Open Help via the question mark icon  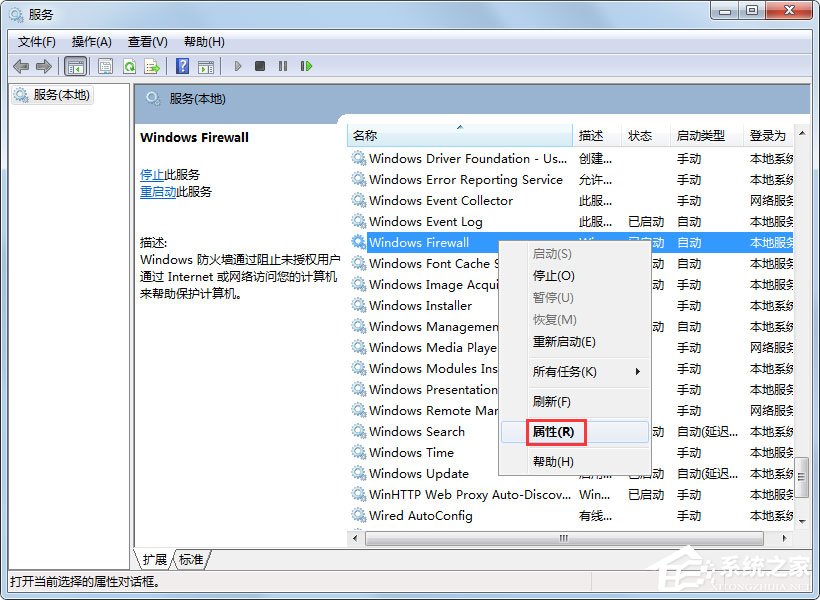[182, 66]
